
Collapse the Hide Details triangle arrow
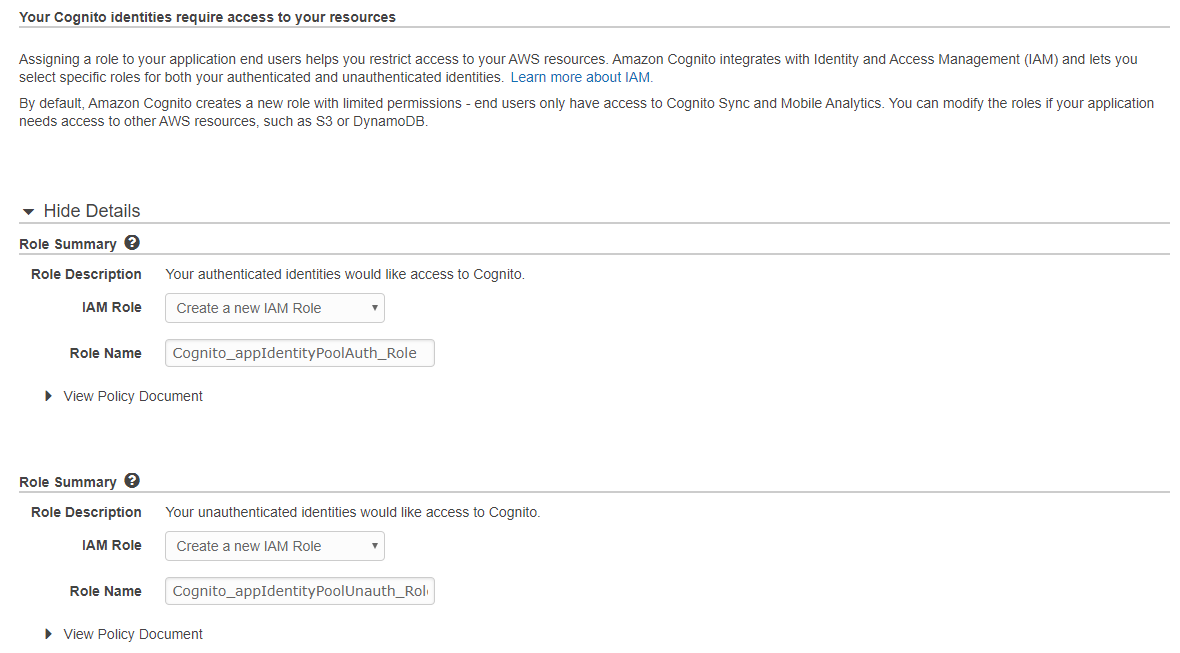point(29,212)
